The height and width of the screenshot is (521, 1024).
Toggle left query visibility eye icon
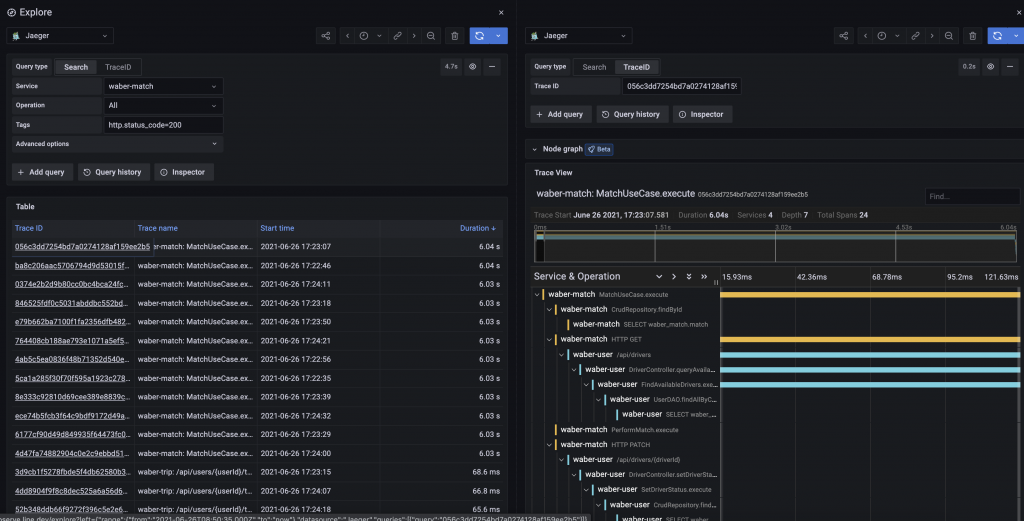click(473, 67)
